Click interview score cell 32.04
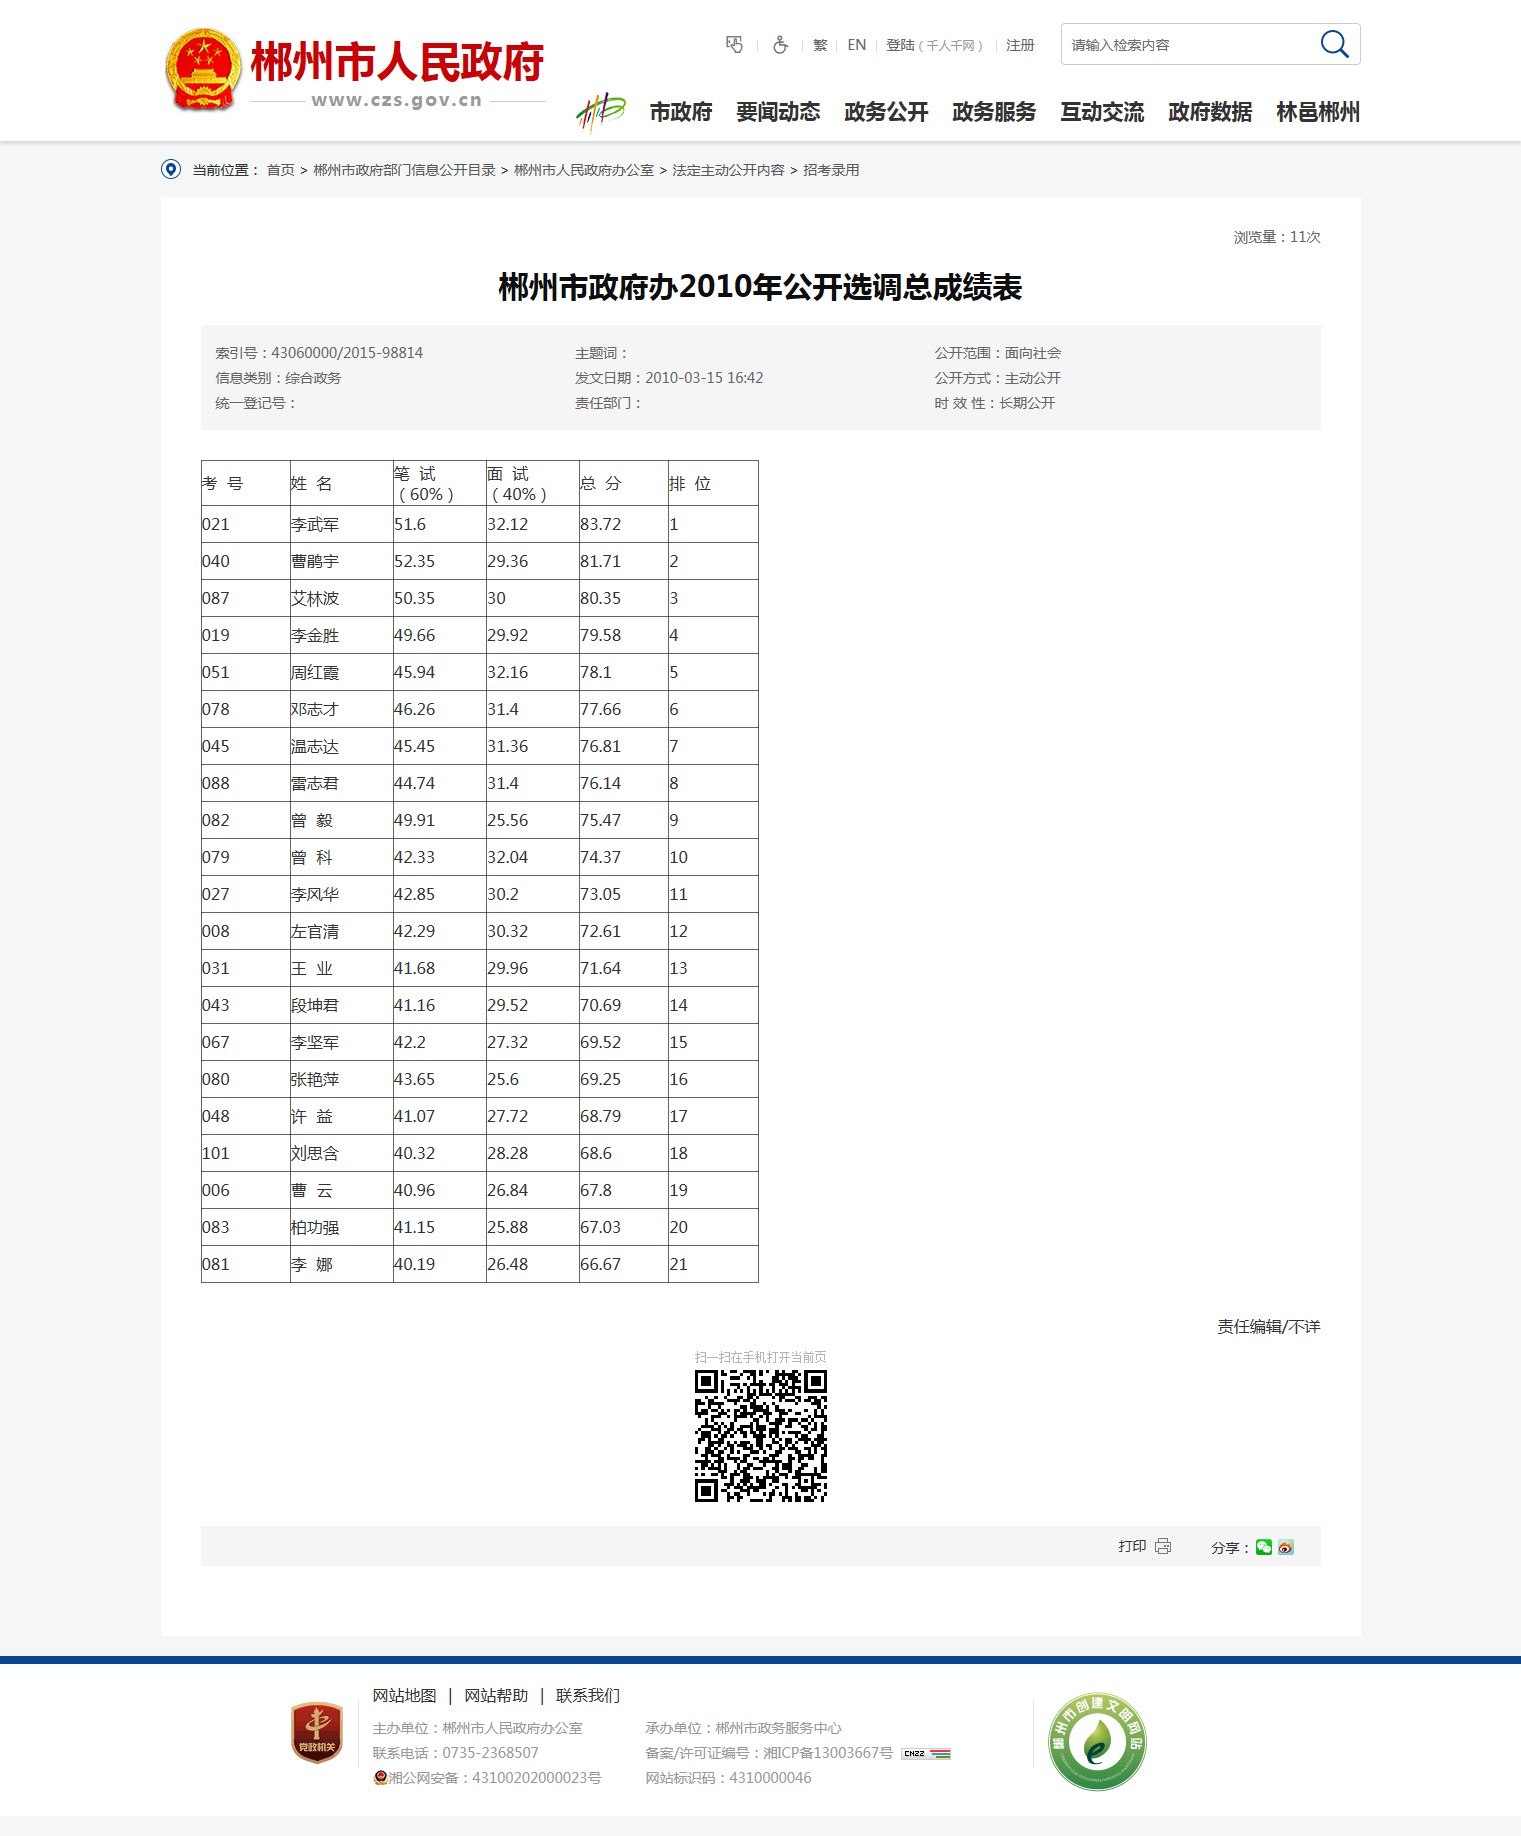This screenshot has width=1521, height=1836. [x=507, y=857]
